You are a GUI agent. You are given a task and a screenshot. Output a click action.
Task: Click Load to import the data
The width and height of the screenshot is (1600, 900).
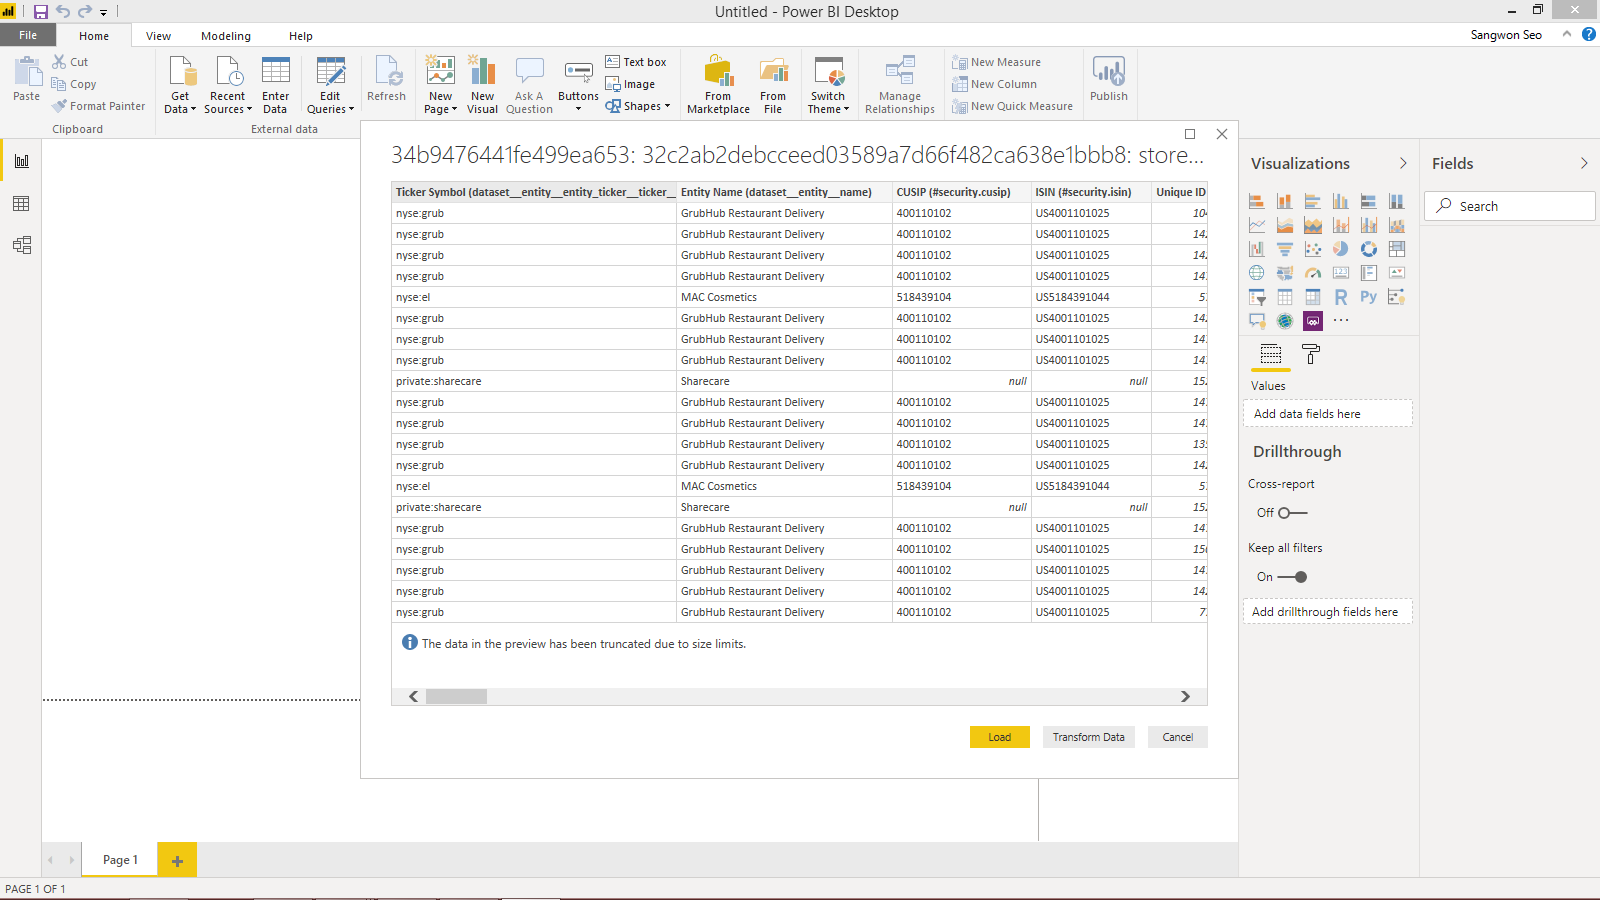(x=1000, y=737)
